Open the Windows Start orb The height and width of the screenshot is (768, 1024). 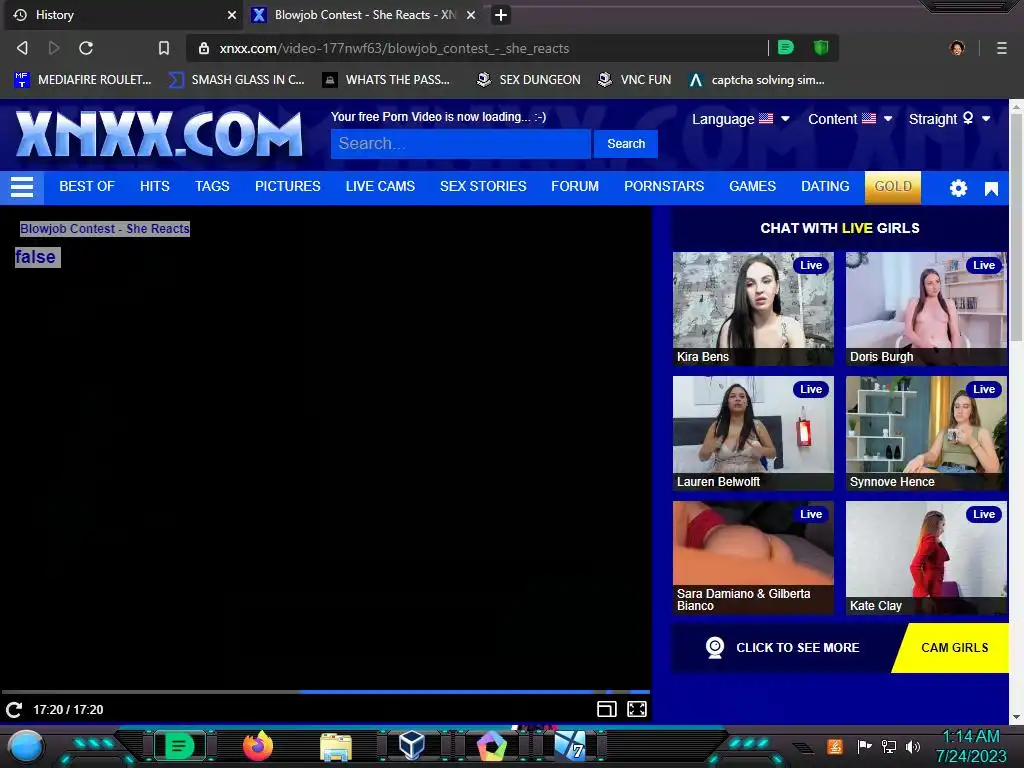pos(26,746)
